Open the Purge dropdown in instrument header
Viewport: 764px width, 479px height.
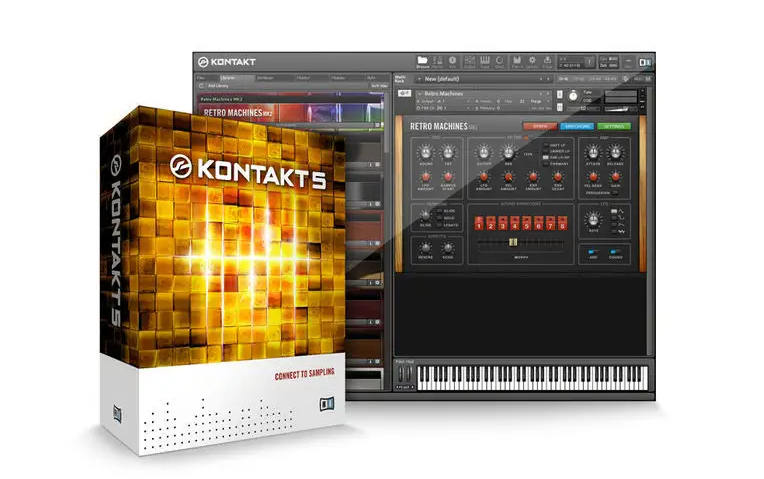(540, 102)
